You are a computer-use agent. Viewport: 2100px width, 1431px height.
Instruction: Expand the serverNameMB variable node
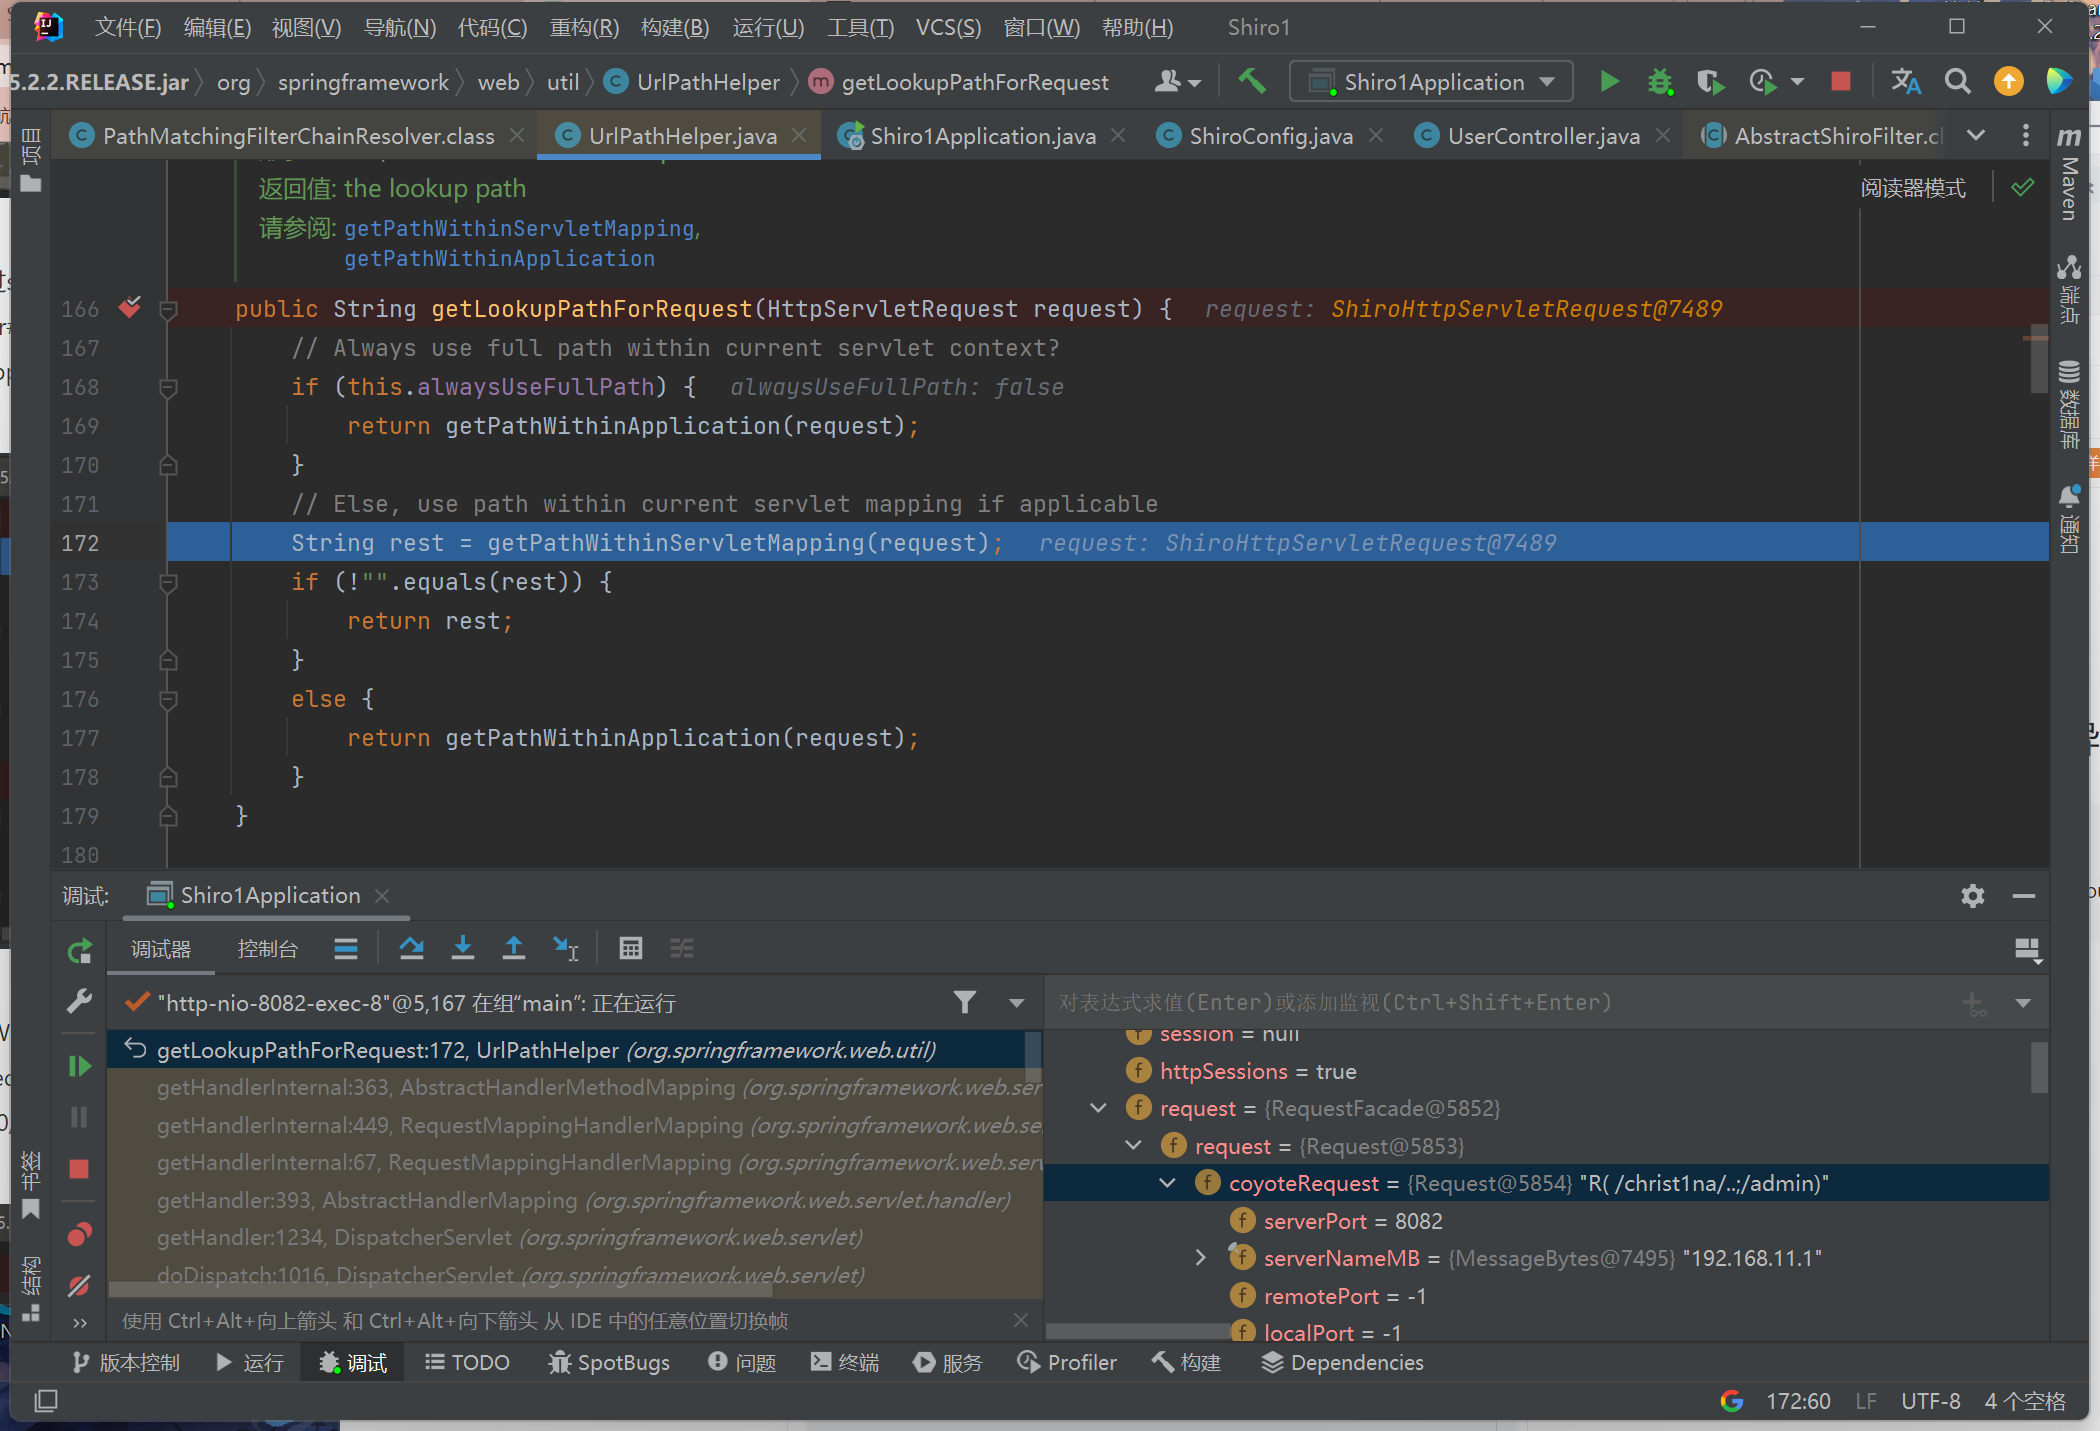point(1201,1258)
